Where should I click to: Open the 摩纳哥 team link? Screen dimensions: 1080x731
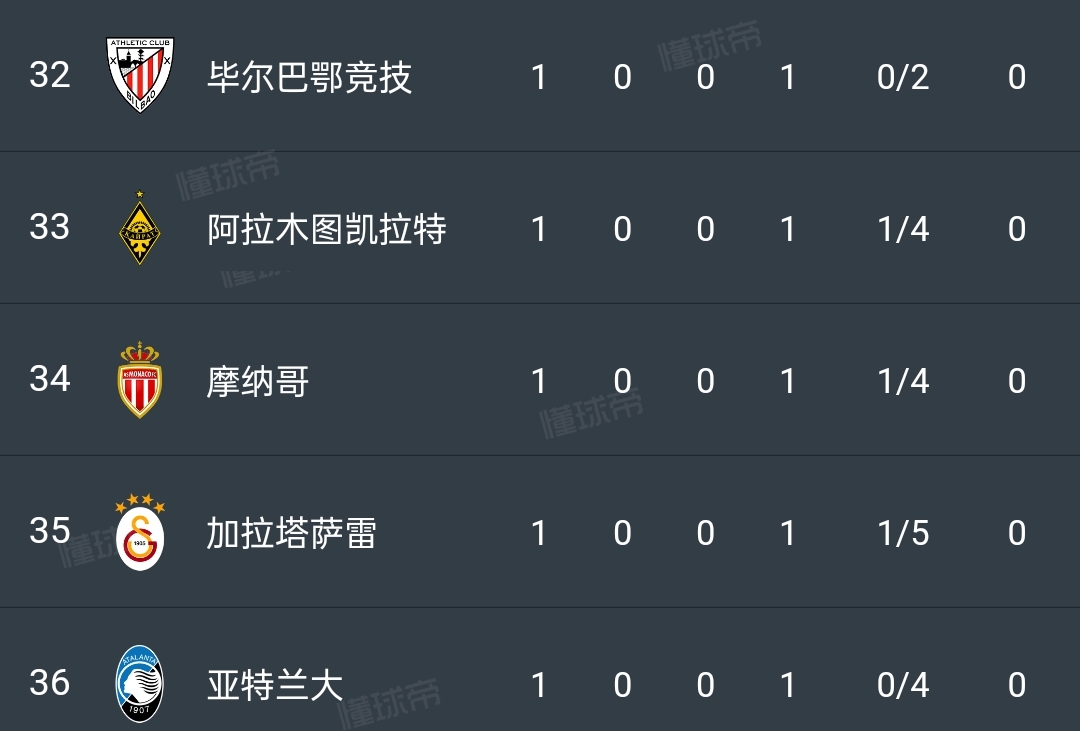click(x=257, y=381)
